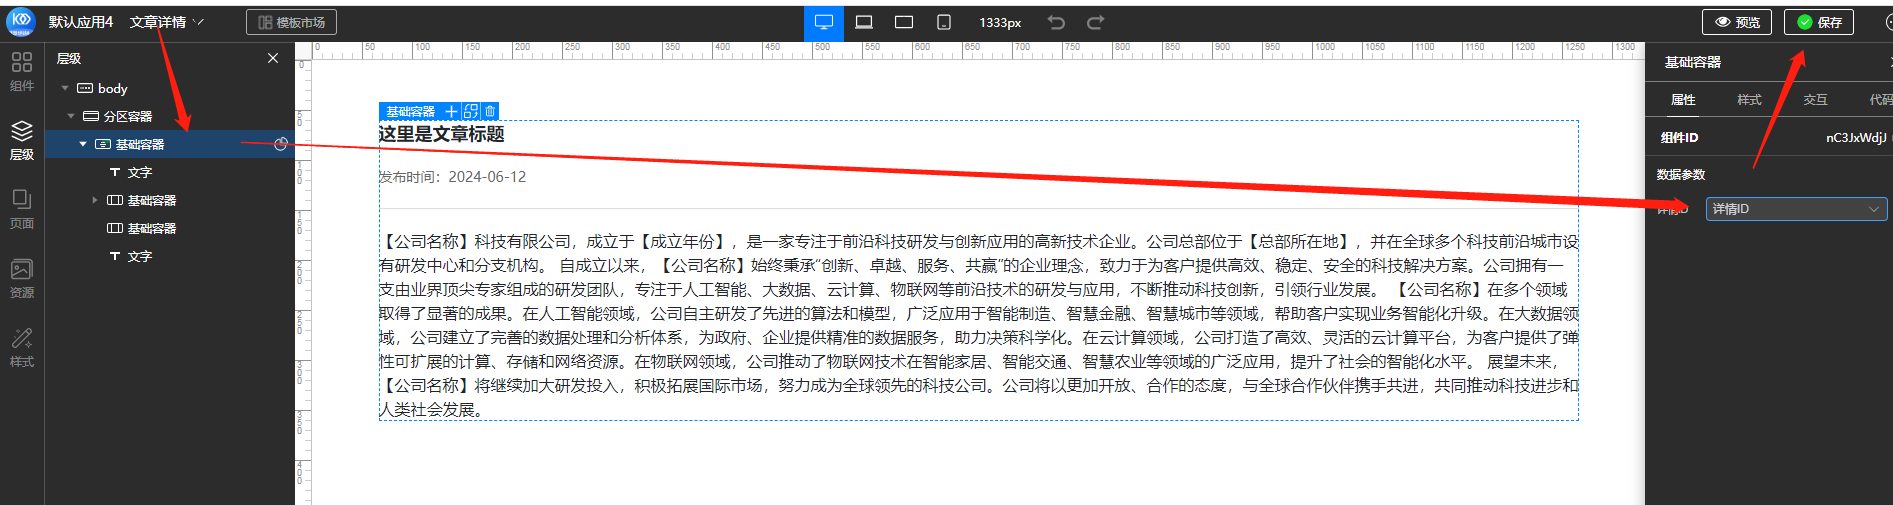Switch to the 样式 style tab in right panel
1893x505 pixels.
click(1749, 99)
